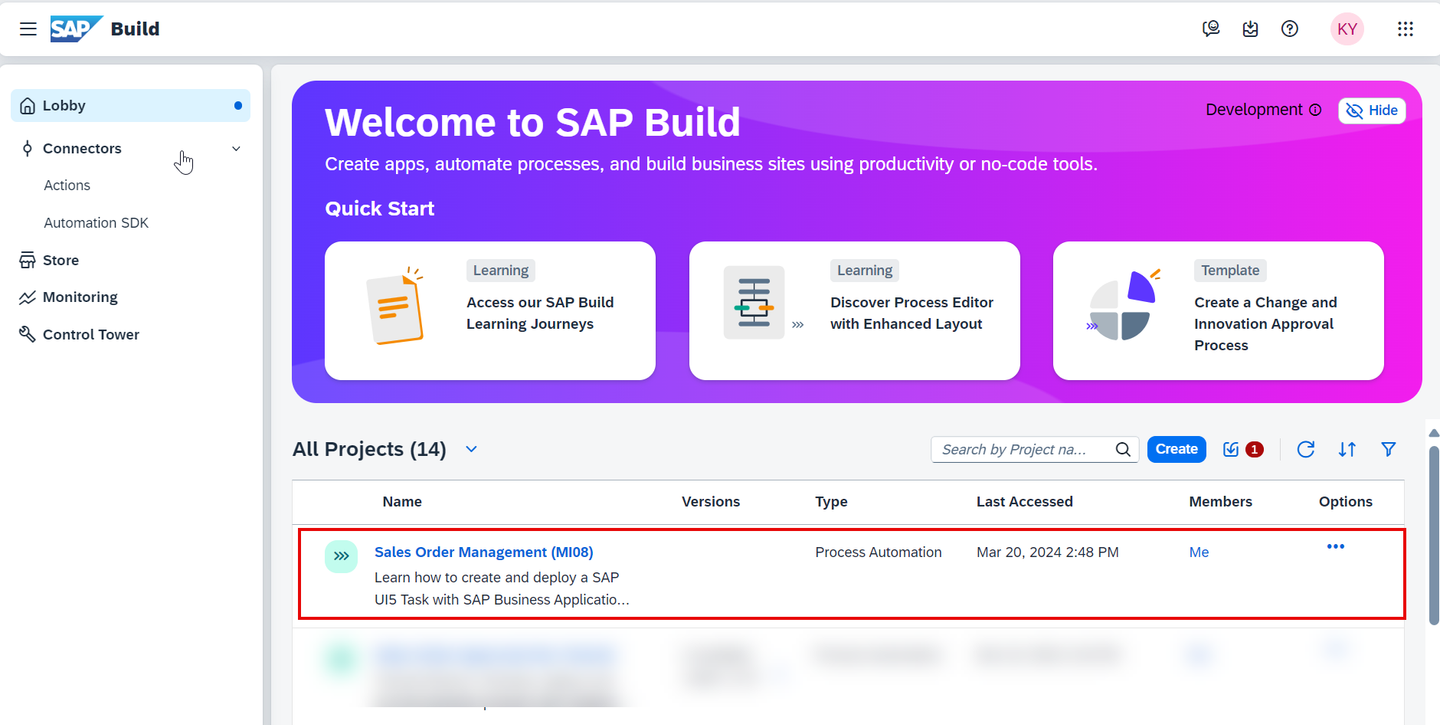Click the Versions column header
The width and height of the screenshot is (1440, 725).
[711, 502]
